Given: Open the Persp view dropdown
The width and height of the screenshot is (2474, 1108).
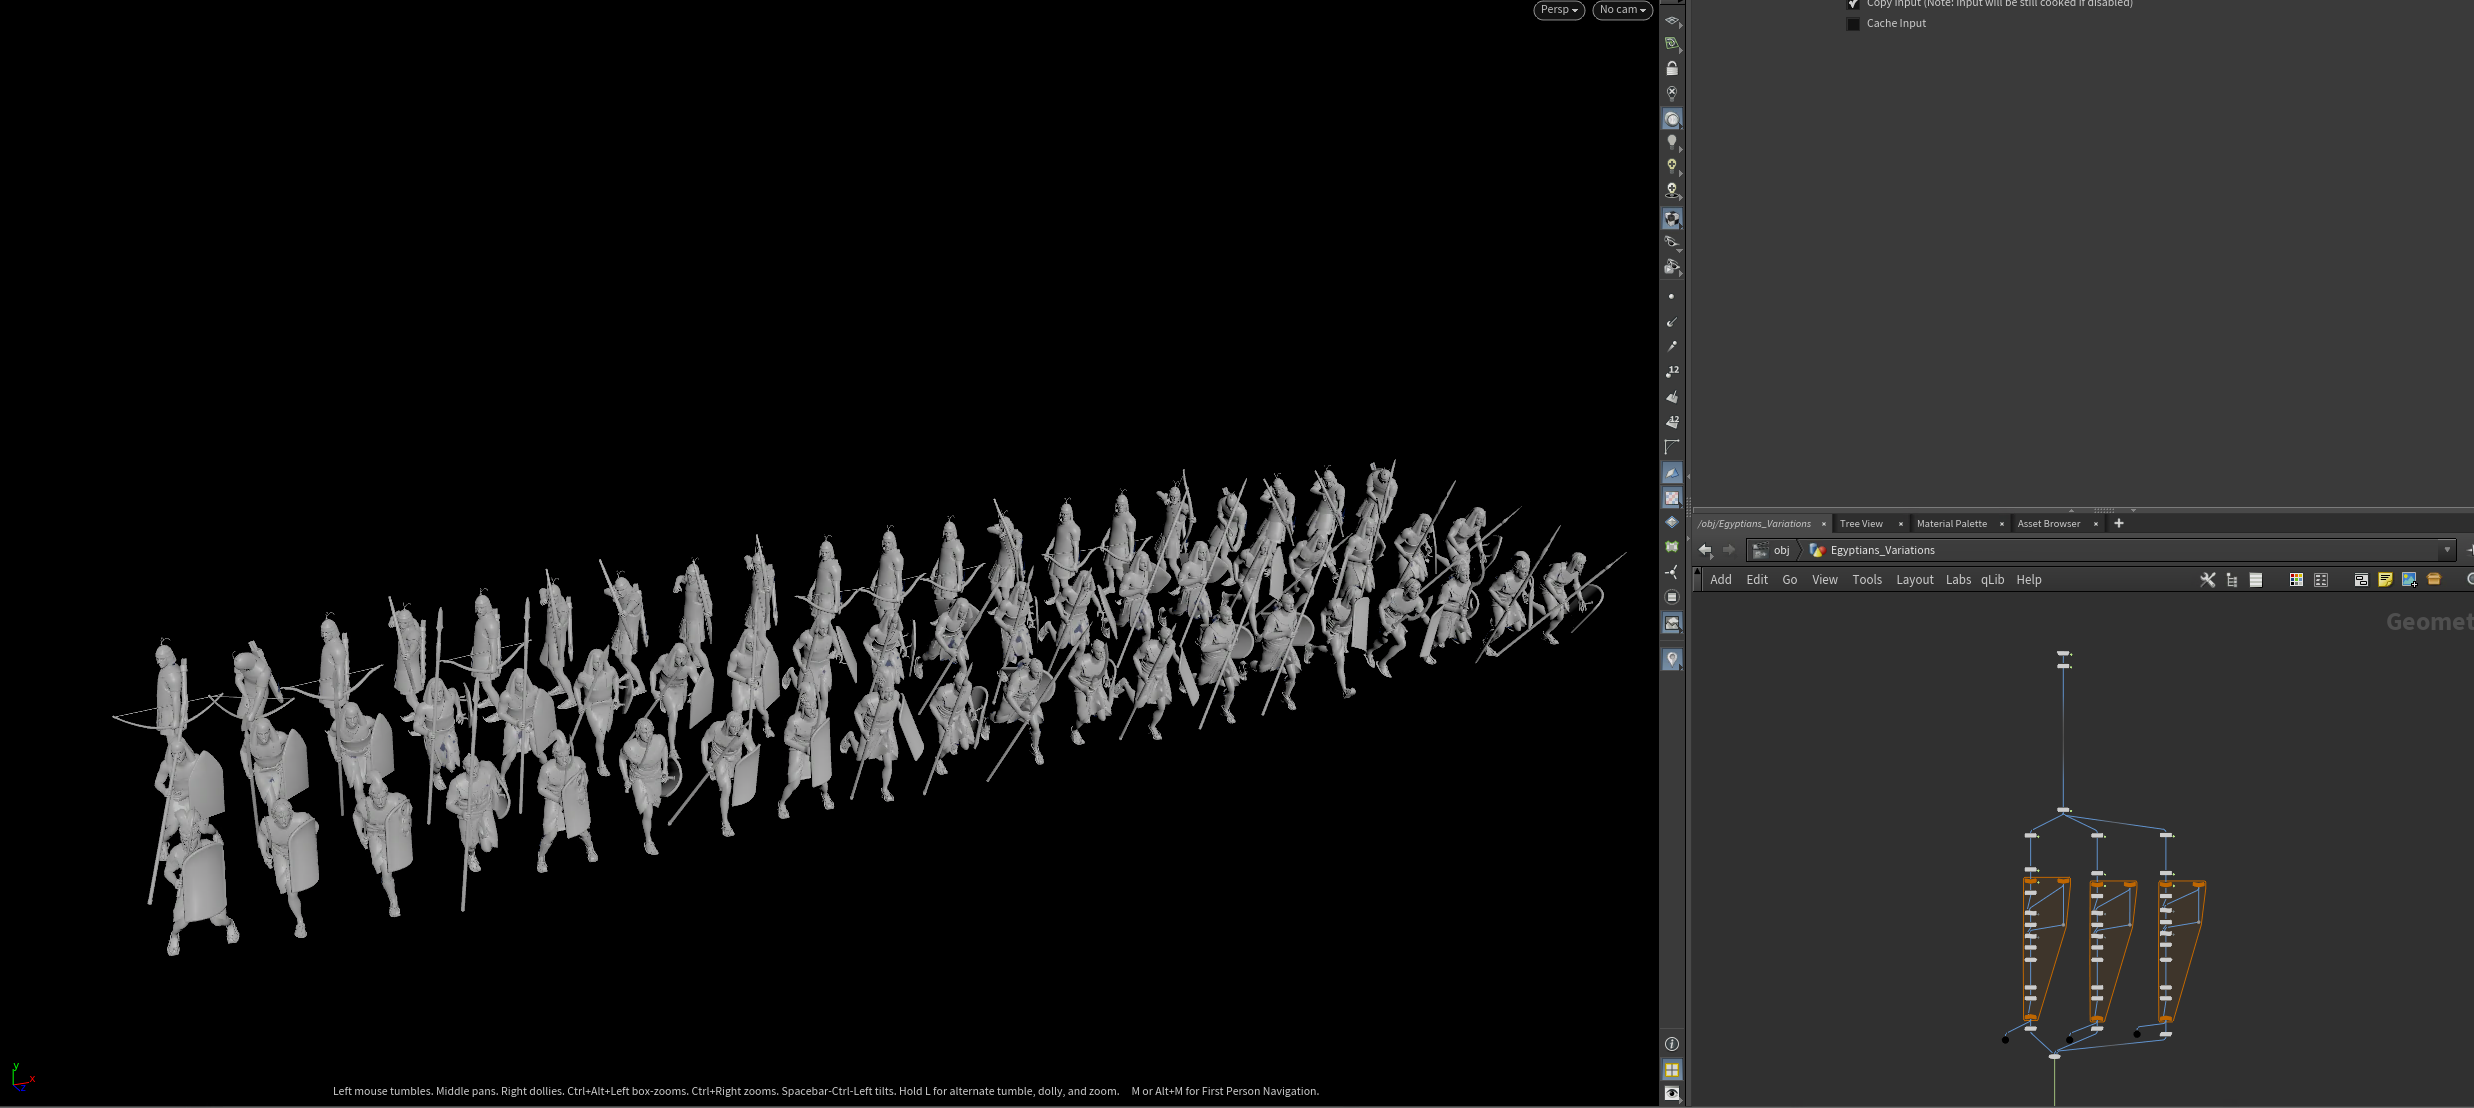Looking at the screenshot, I should [1558, 10].
